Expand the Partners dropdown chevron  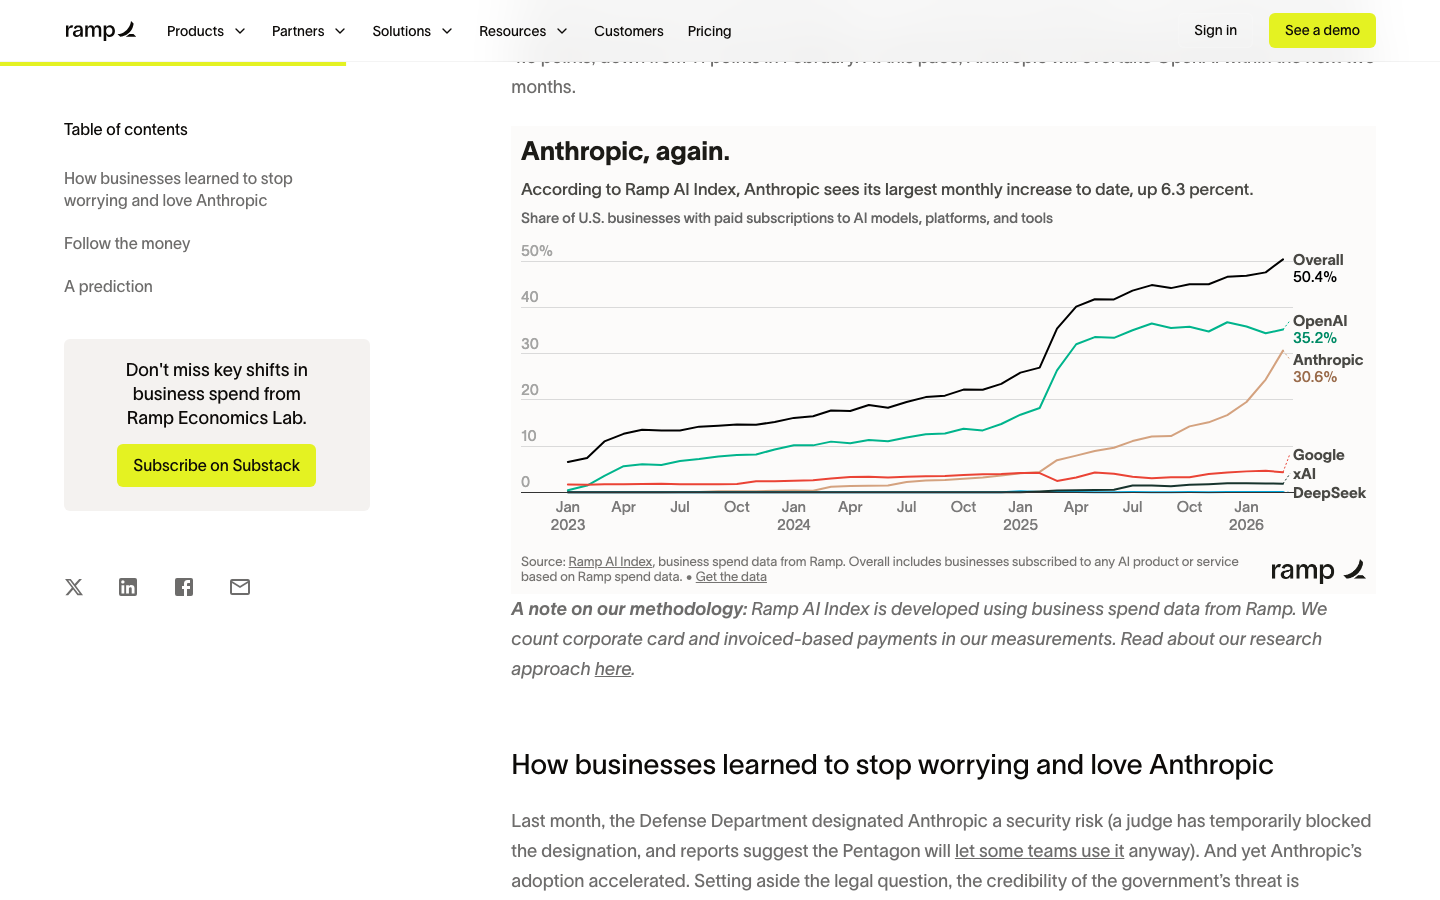click(340, 31)
